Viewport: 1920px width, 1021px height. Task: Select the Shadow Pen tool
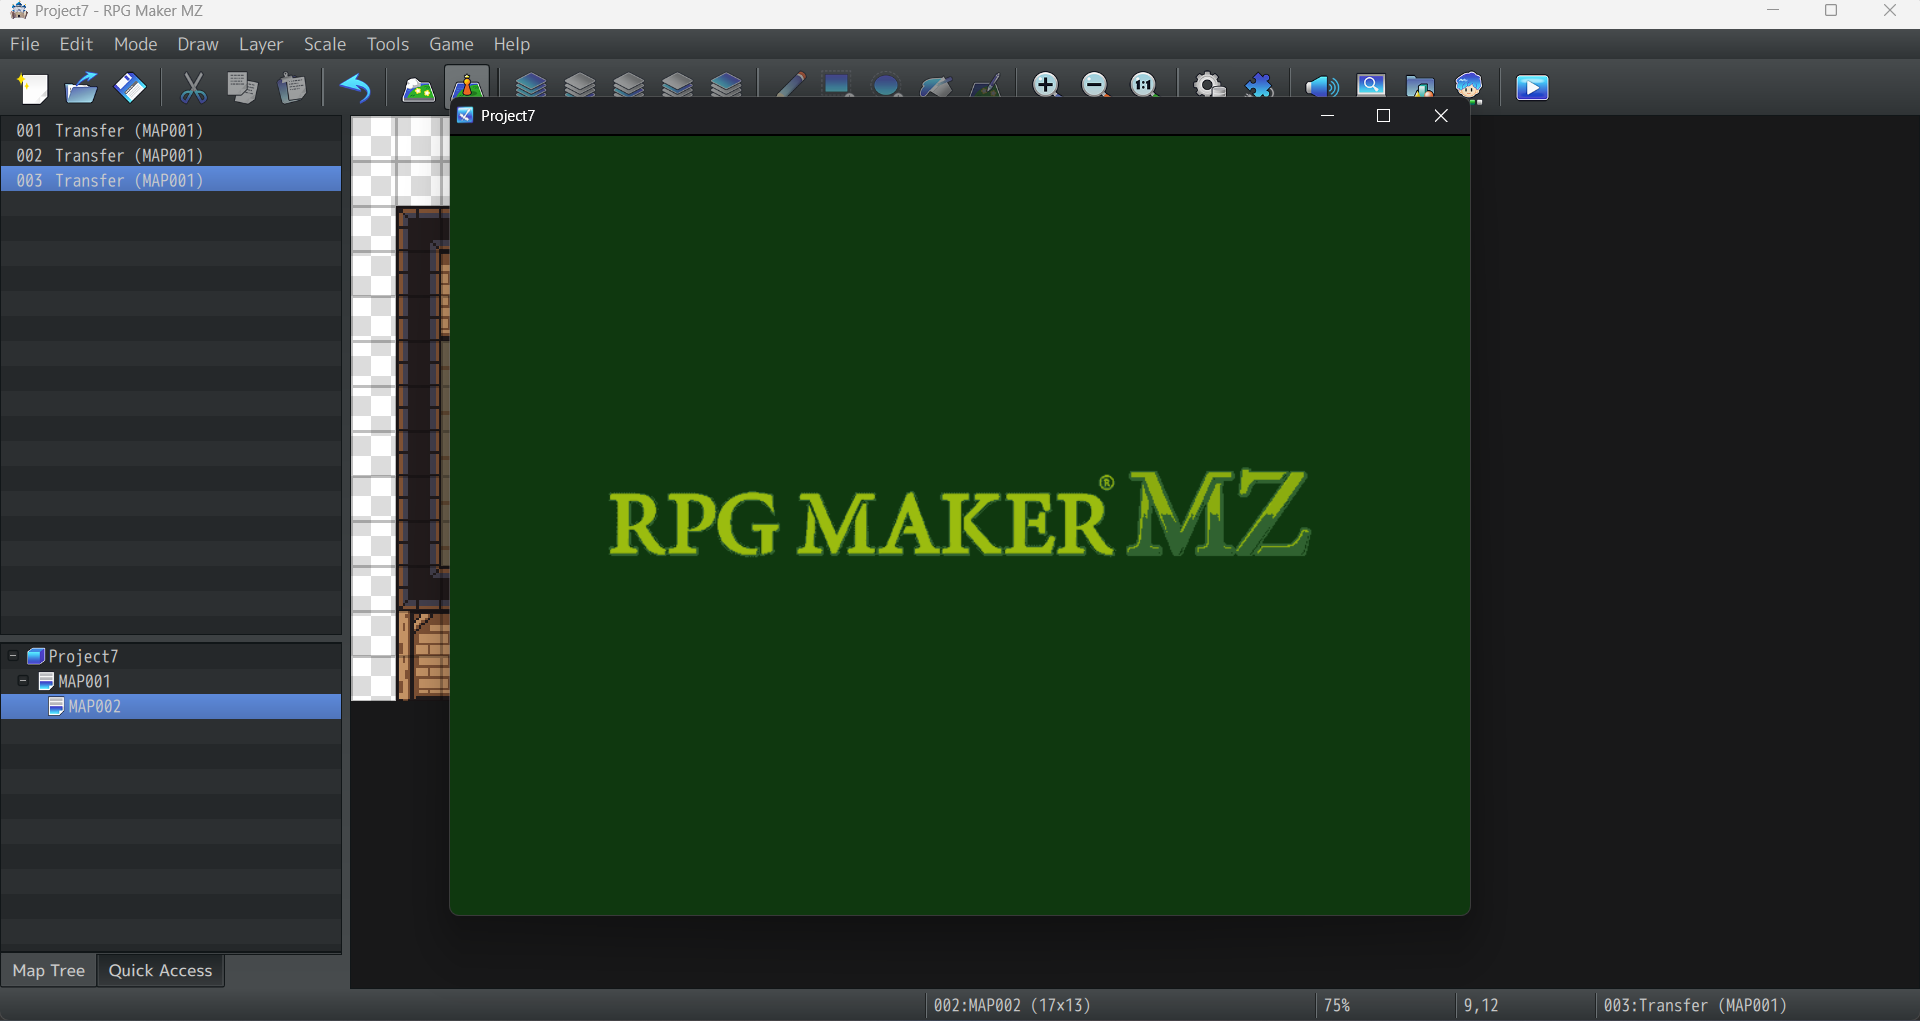[x=985, y=85]
